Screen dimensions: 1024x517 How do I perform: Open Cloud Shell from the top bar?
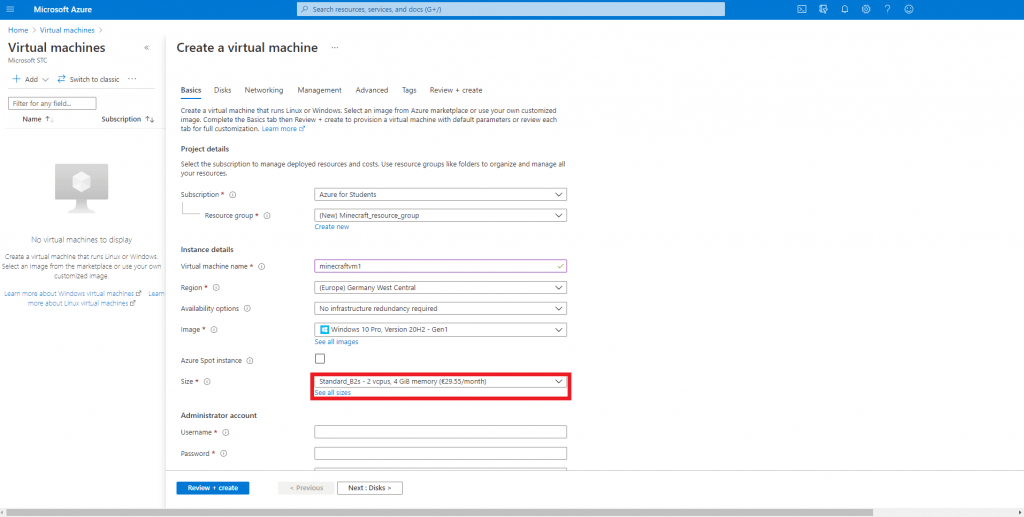(x=802, y=9)
